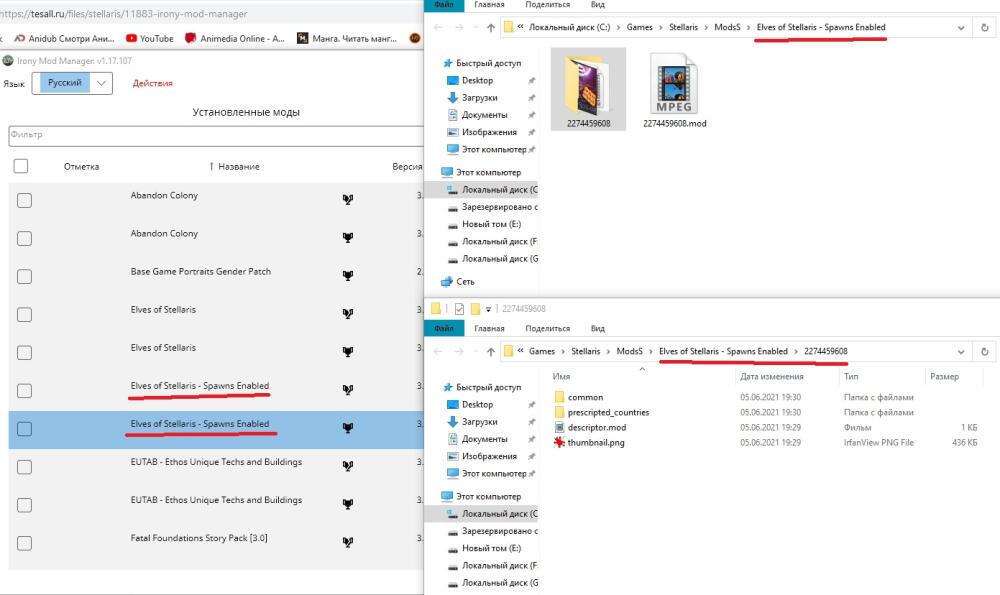Open the Файл tab in bottom Explorer
The image size is (1000, 595).
pyautogui.click(x=444, y=328)
